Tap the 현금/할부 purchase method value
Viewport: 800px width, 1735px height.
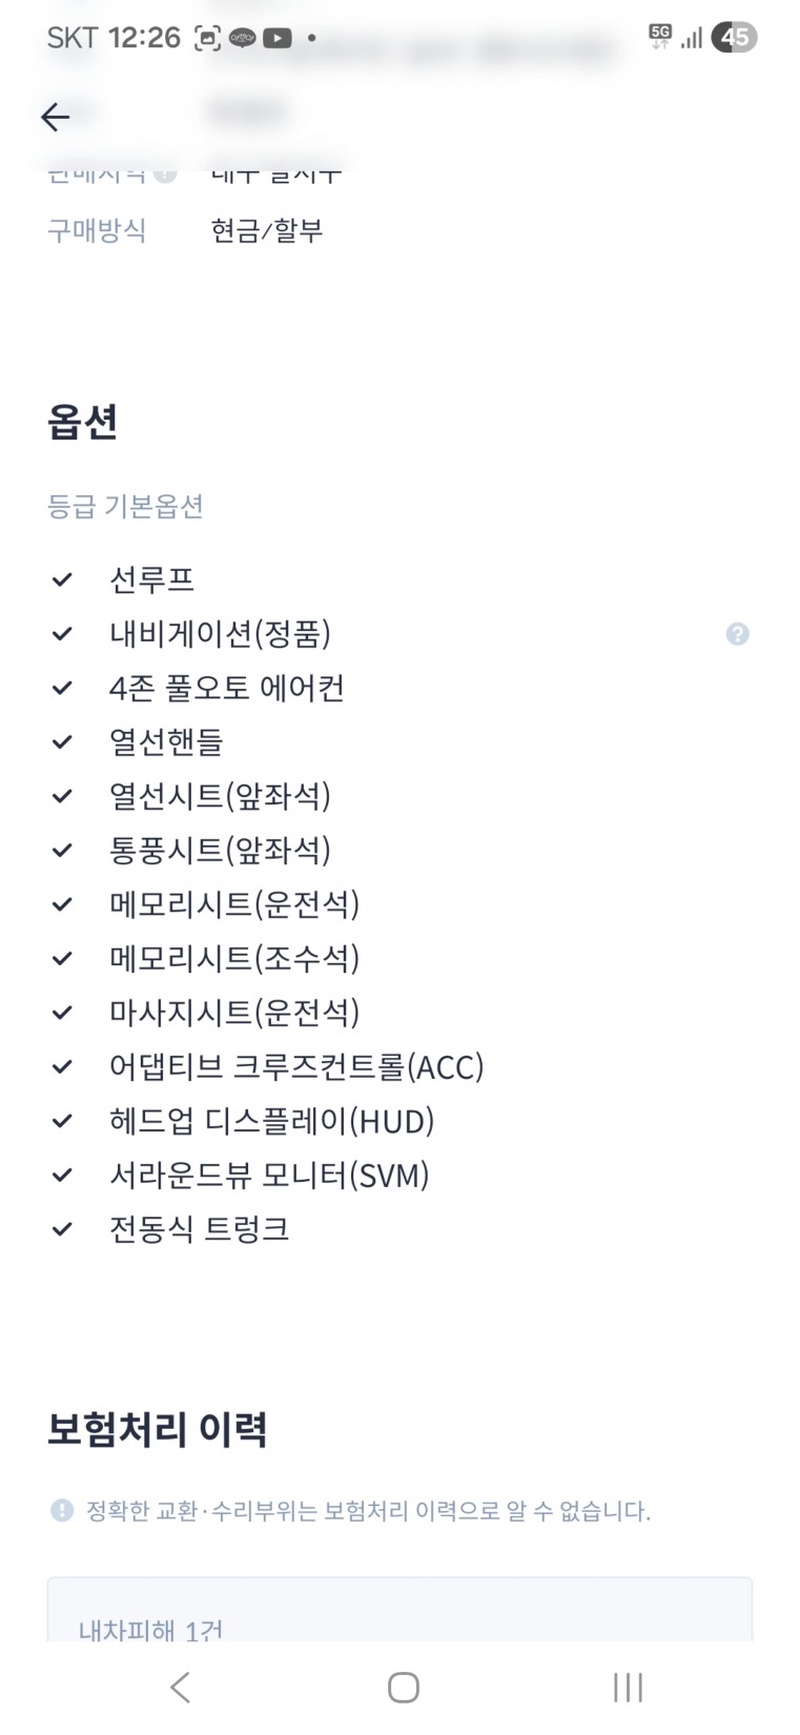point(266,231)
